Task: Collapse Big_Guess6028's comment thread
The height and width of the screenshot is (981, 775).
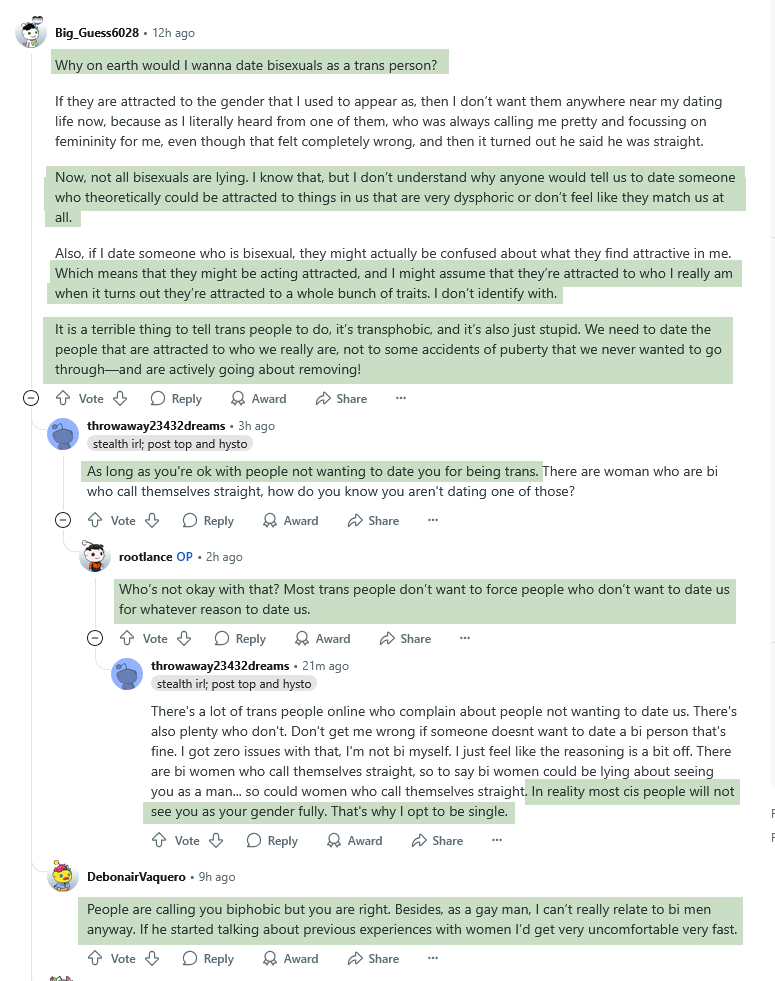Action: pos(31,398)
